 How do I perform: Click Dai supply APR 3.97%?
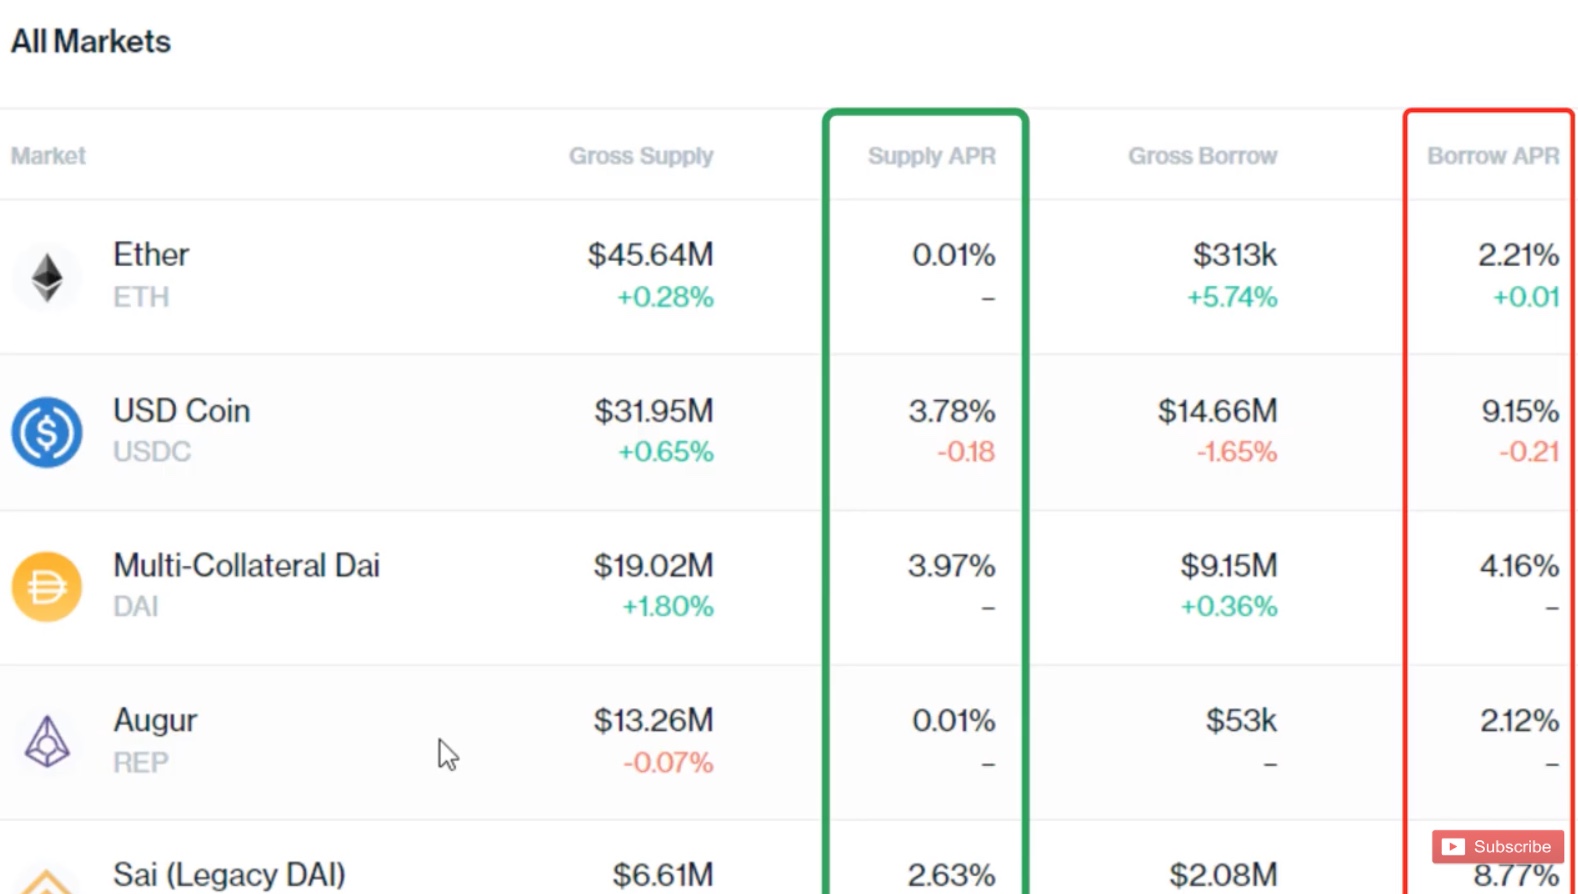click(x=951, y=565)
